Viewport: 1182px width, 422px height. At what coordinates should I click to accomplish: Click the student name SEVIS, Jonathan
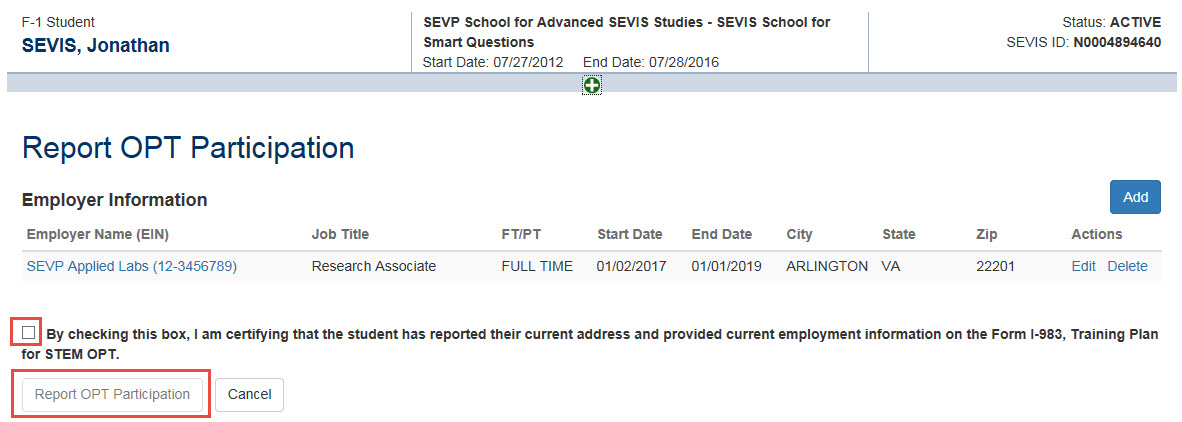click(96, 45)
